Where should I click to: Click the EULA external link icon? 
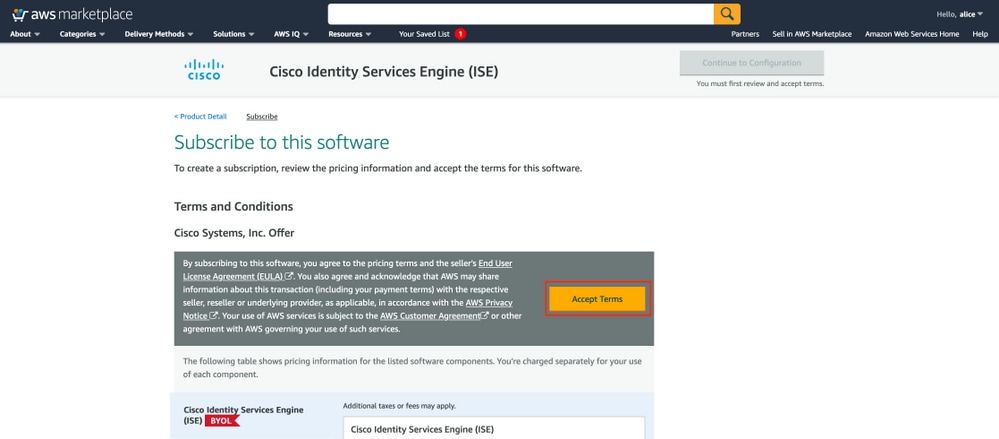[289, 276]
